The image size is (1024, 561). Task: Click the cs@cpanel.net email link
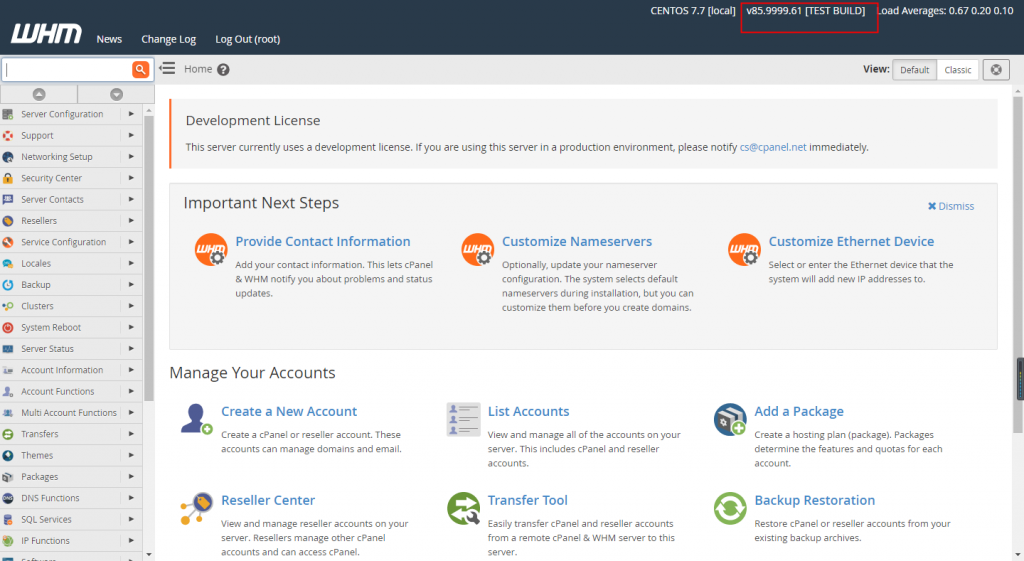point(773,147)
